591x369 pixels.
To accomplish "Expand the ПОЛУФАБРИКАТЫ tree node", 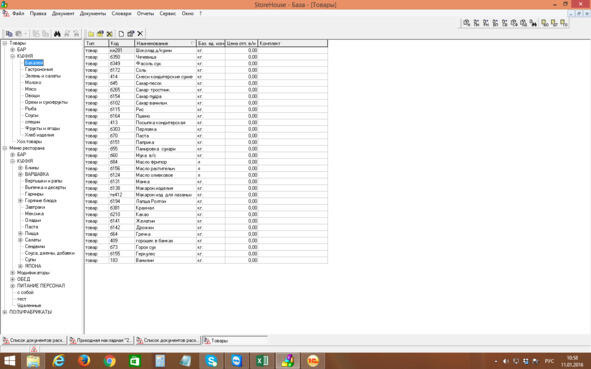I will tap(5, 312).
